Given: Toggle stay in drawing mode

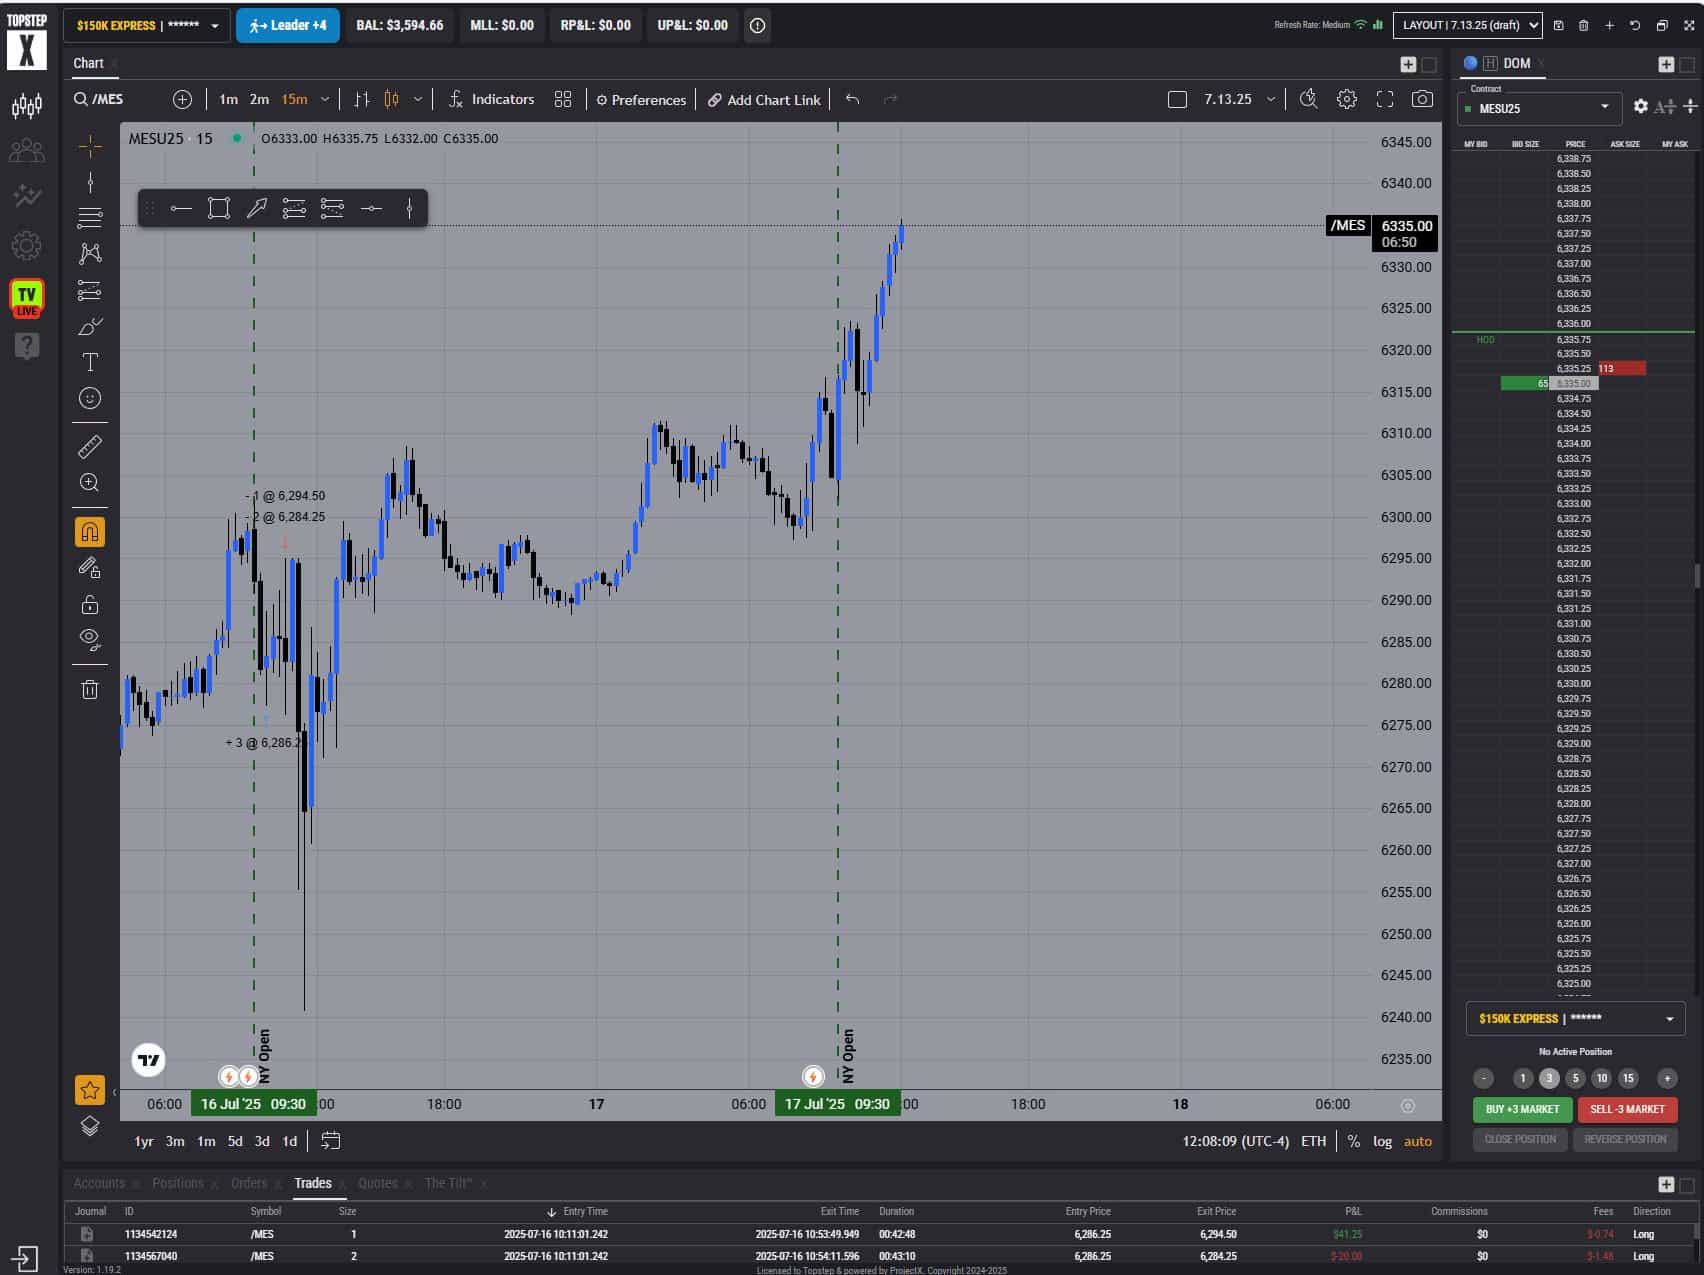Looking at the screenshot, I should [x=90, y=568].
